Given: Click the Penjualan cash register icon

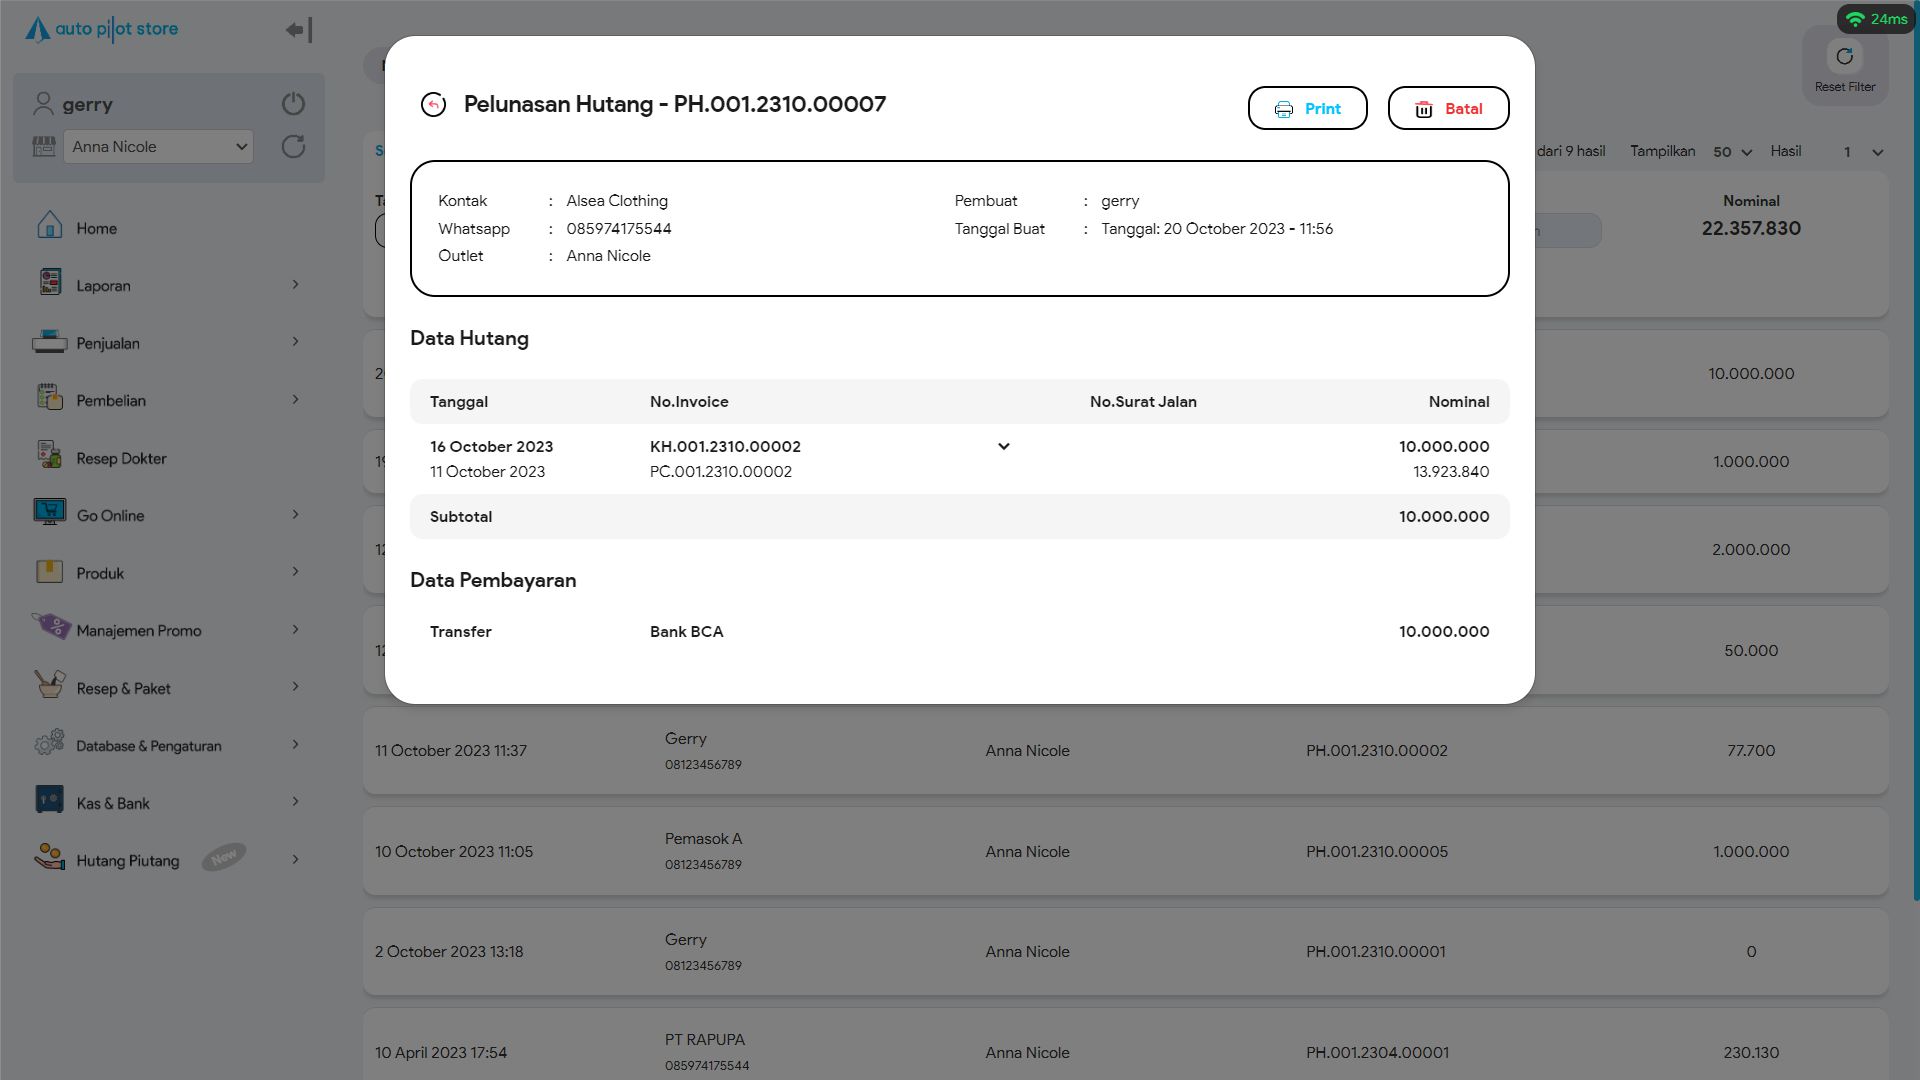Looking at the screenshot, I should (x=49, y=342).
